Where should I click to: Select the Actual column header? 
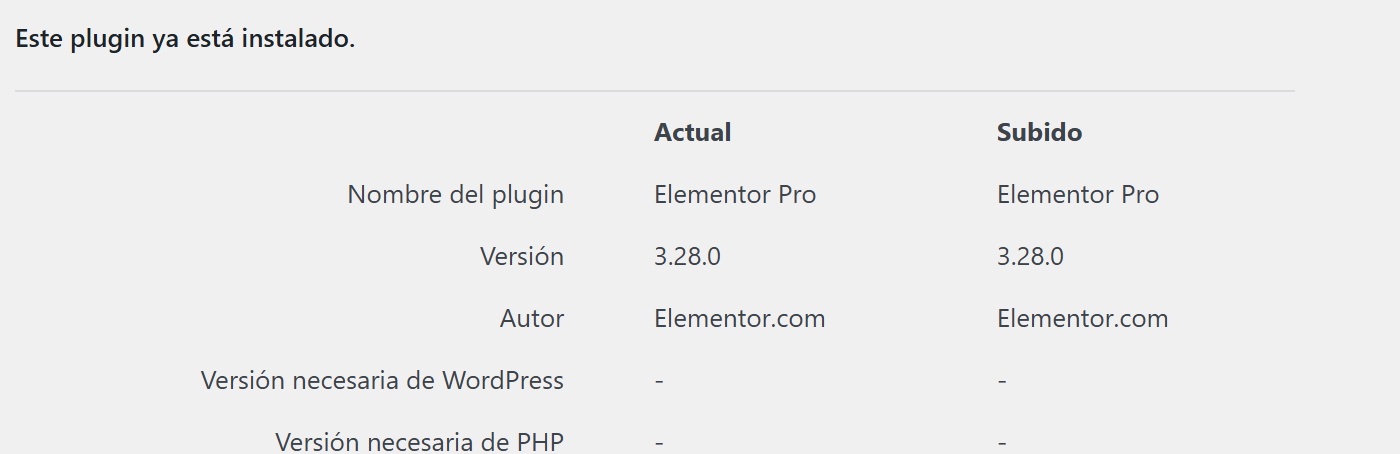tap(693, 132)
